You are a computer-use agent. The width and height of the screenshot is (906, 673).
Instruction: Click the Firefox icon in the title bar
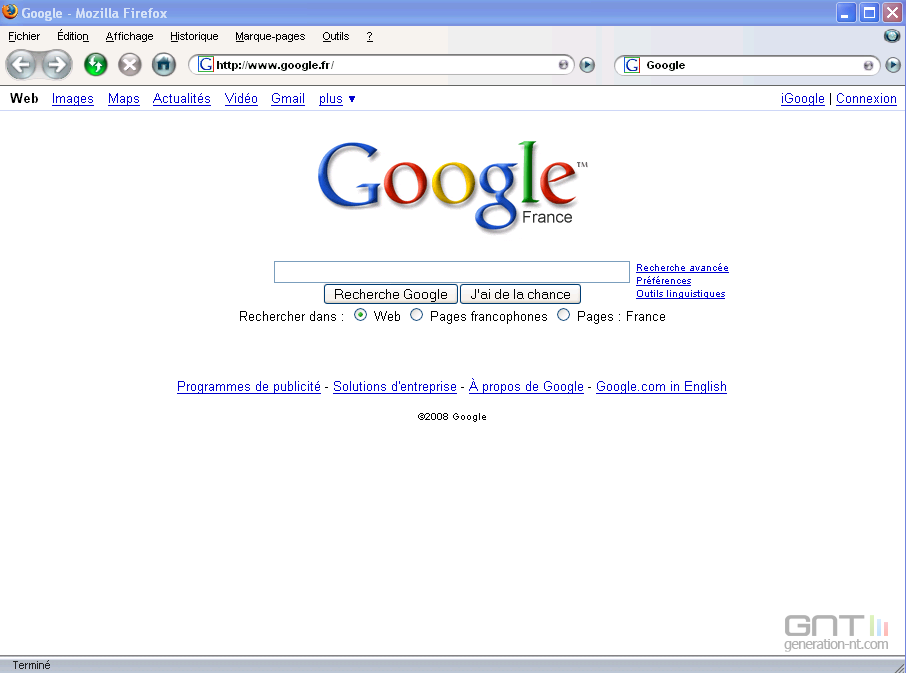[x=10, y=12]
